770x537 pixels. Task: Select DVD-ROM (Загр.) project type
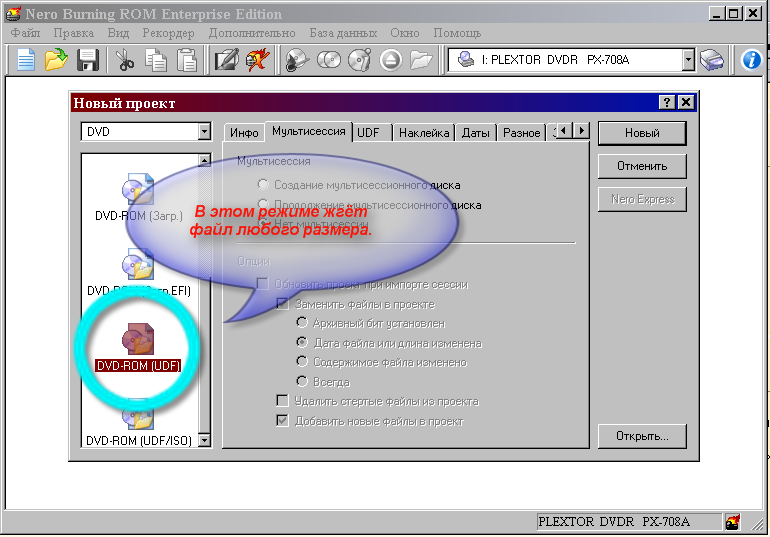[x=138, y=197]
